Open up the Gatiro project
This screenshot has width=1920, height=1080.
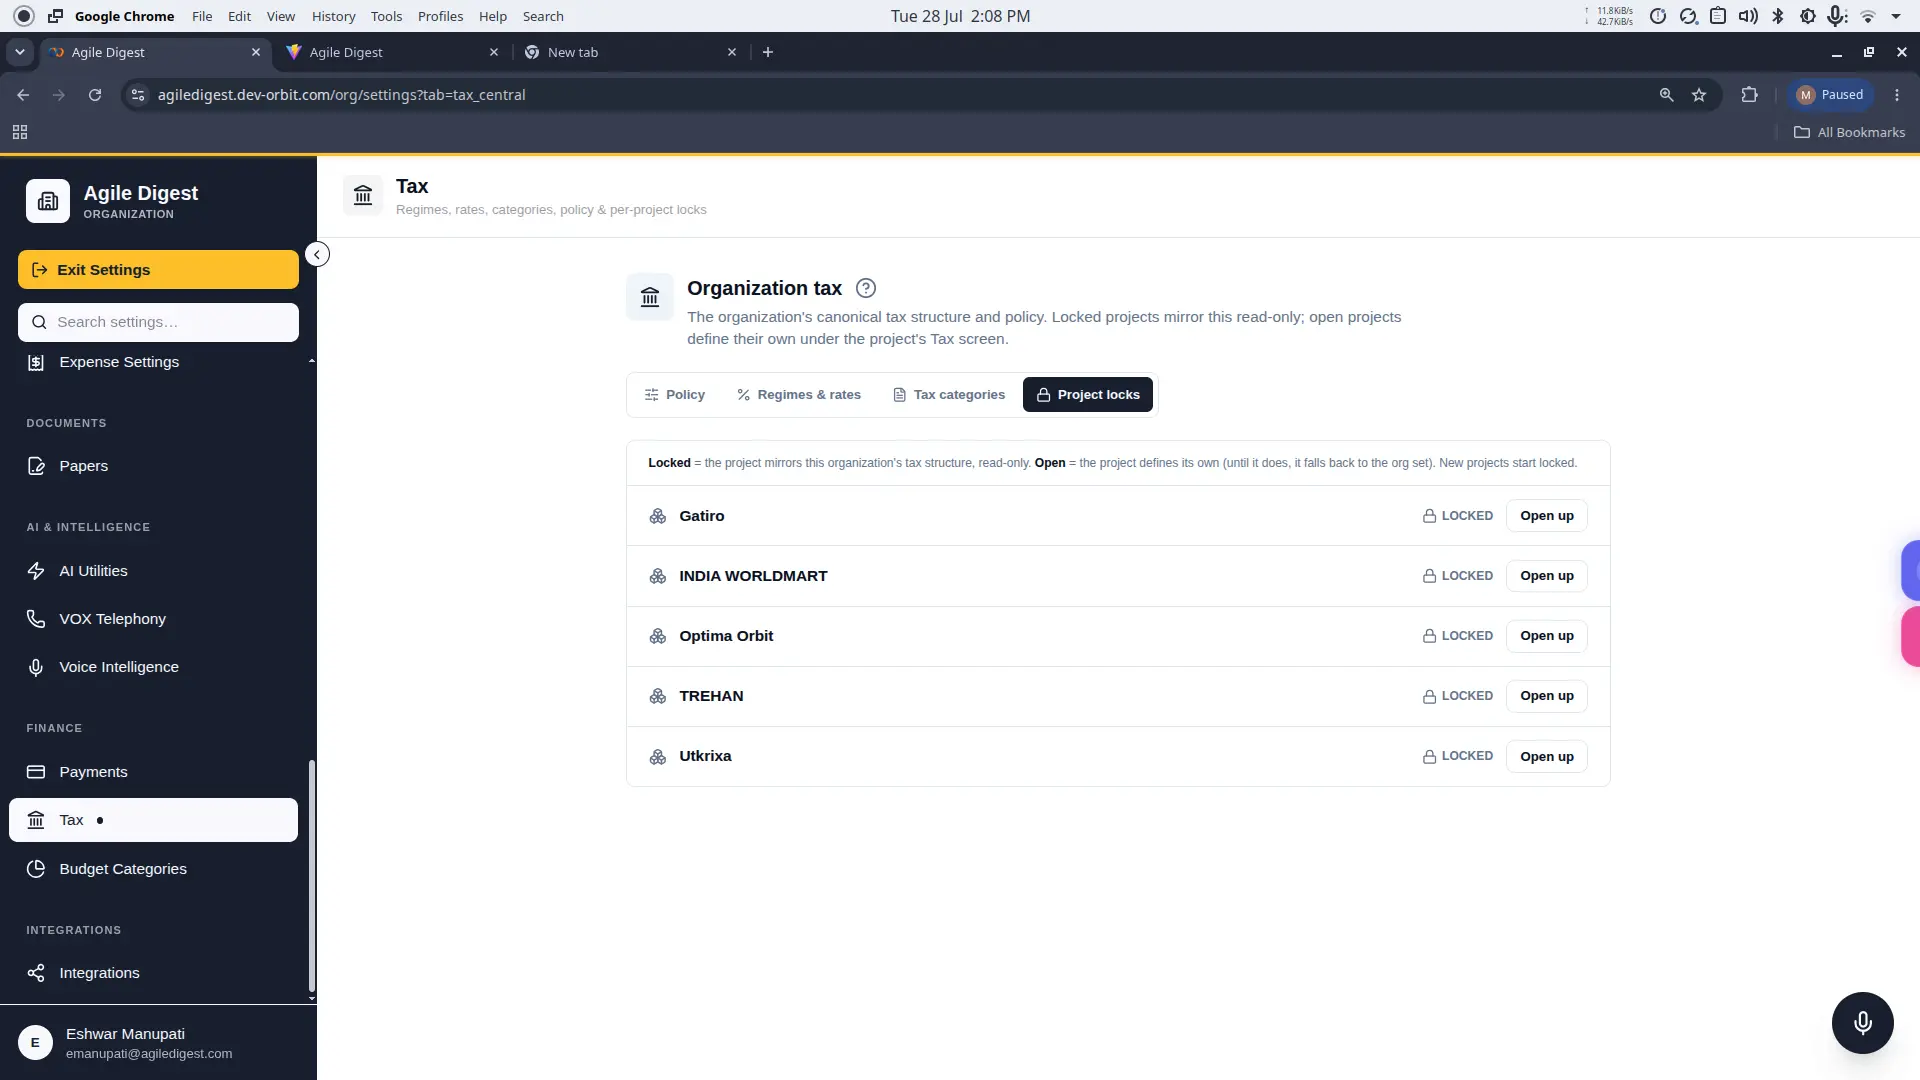(x=1547, y=516)
